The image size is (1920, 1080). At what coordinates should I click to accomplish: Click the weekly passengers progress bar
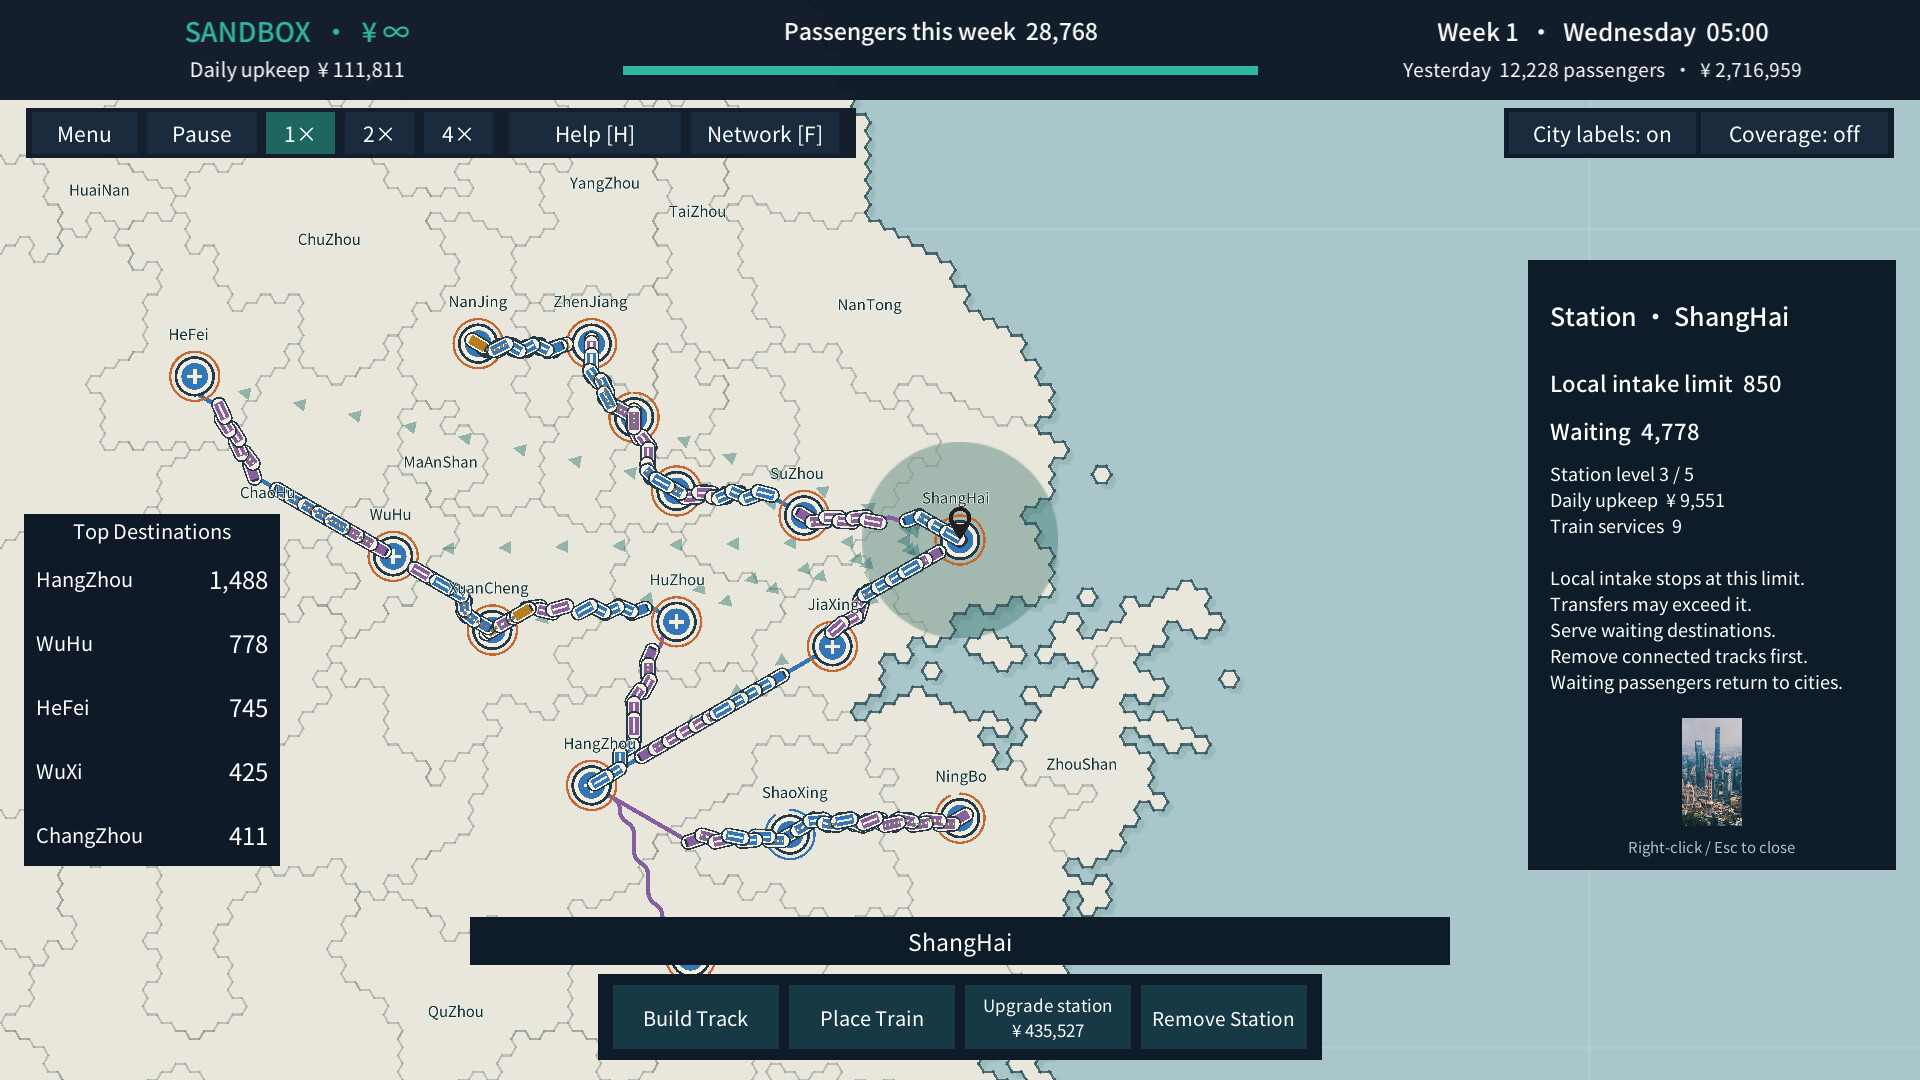tap(940, 70)
